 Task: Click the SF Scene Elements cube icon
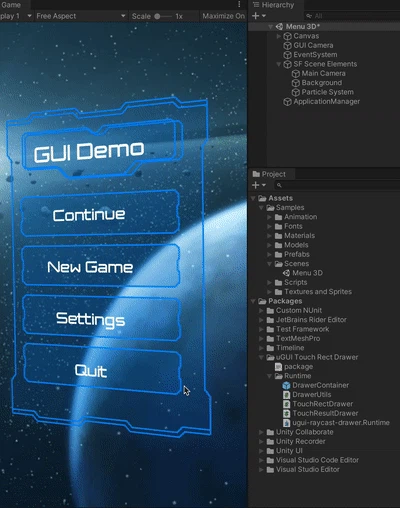point(287,64)
